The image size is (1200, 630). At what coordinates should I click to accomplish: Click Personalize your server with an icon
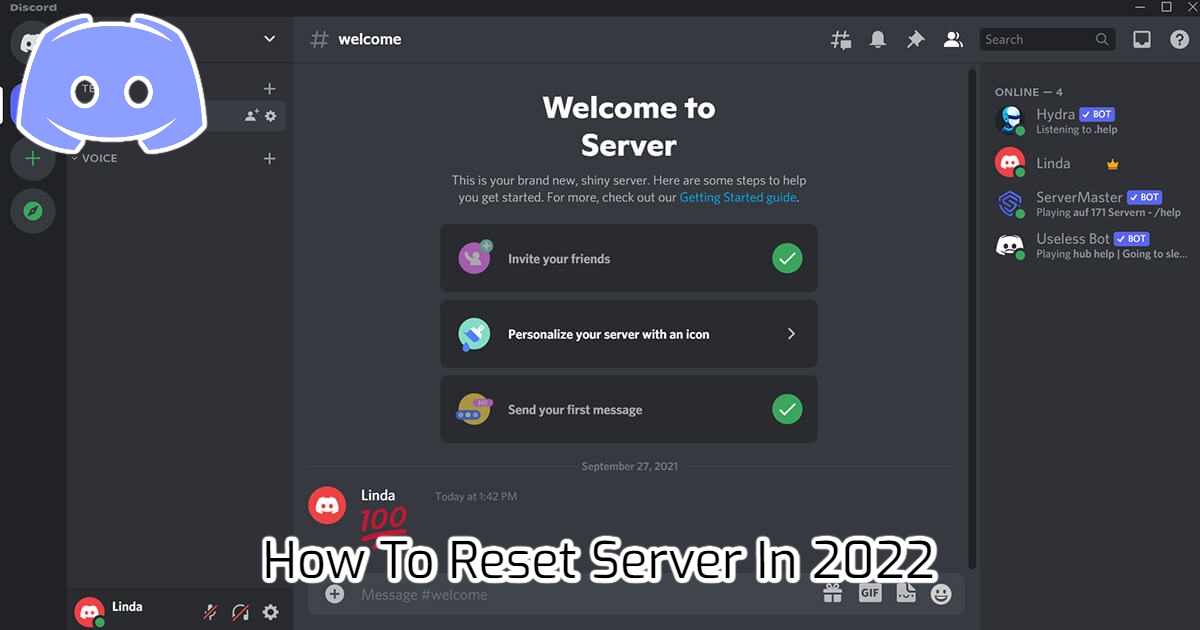[629, 334]
